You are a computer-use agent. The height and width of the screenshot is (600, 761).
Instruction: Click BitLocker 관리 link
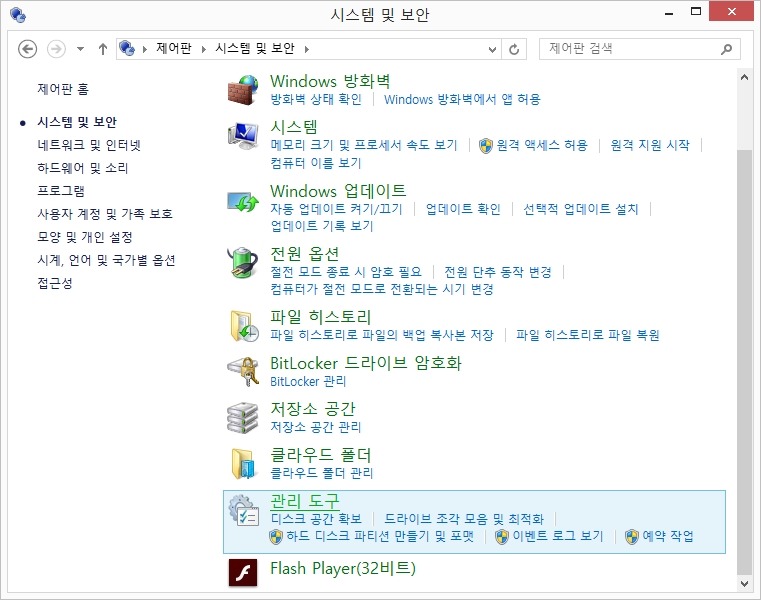[308, 382]
